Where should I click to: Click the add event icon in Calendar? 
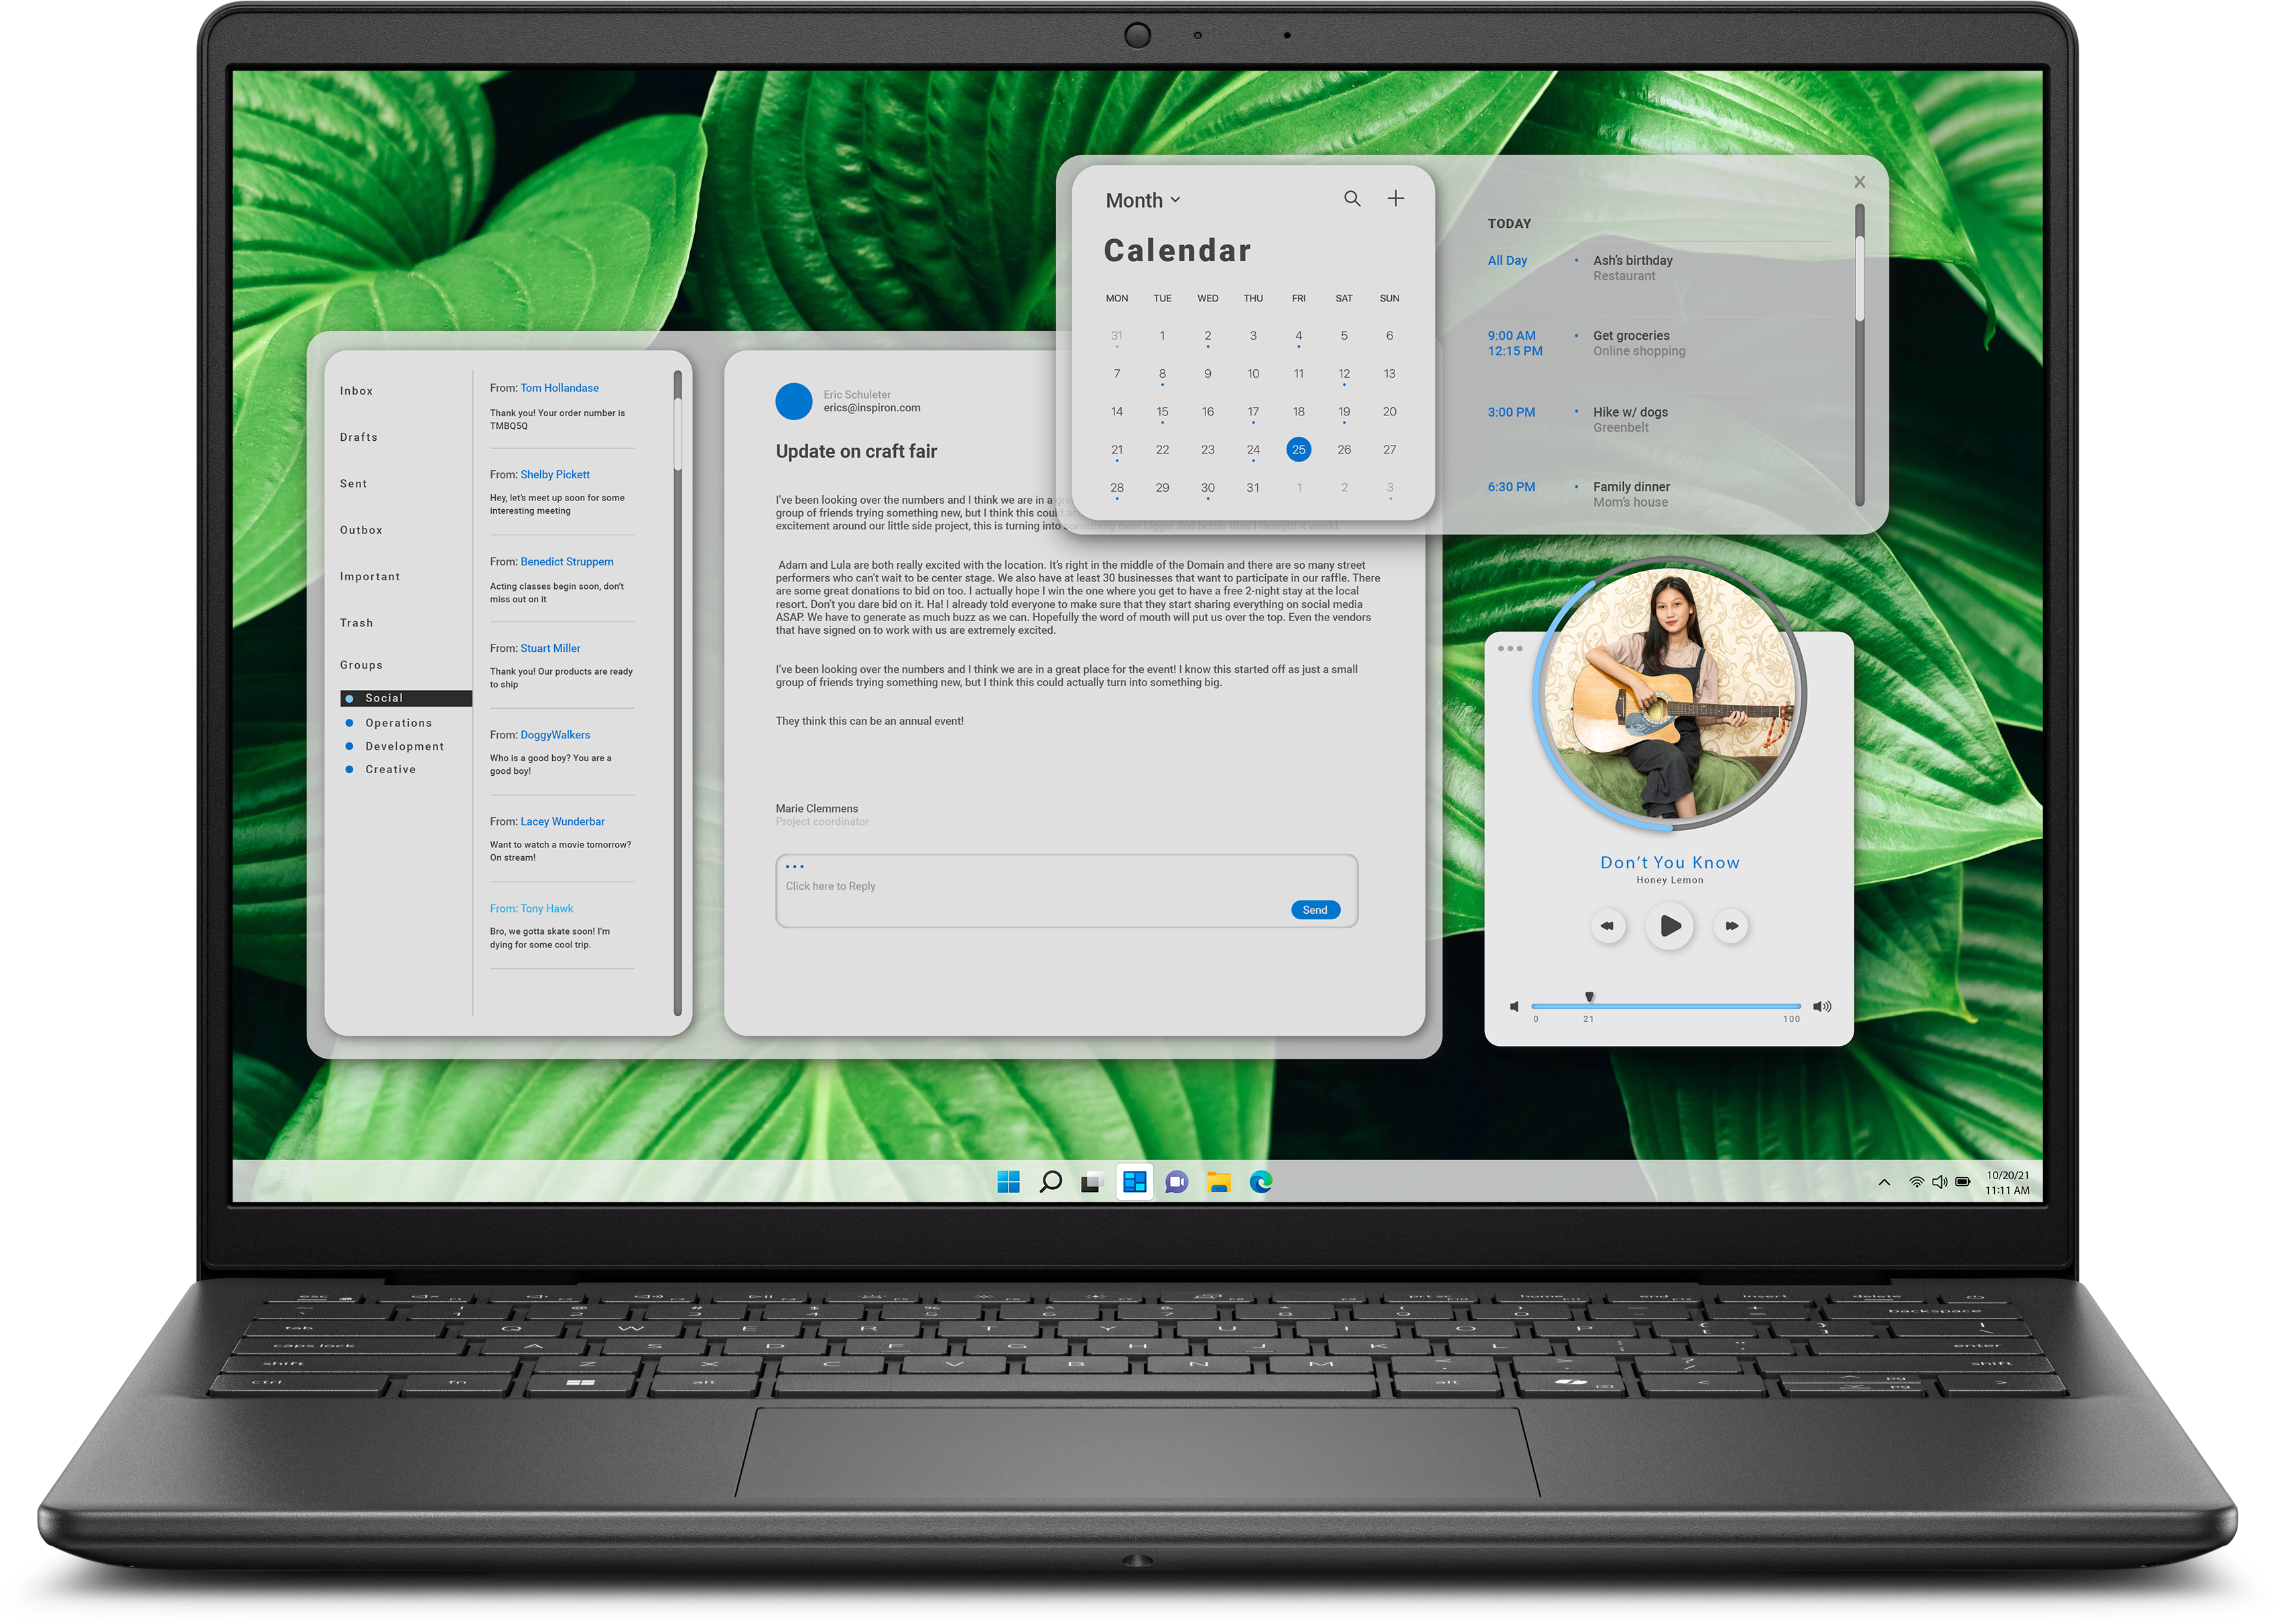click(x=1398, y=198)
